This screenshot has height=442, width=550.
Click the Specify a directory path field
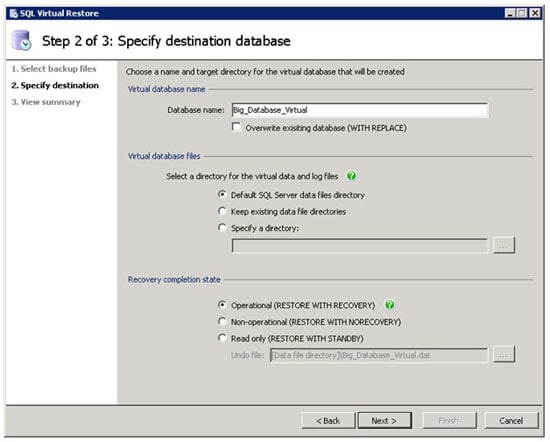click(360, 246)
